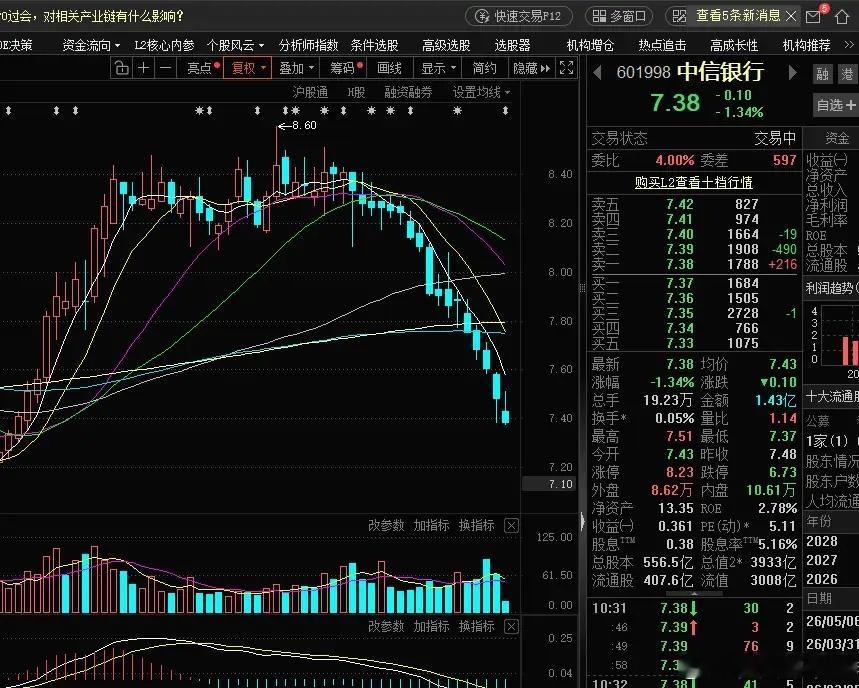Expand 隐藏 hidden toolbar items
859x688 pixels.
tap(531, 68)
